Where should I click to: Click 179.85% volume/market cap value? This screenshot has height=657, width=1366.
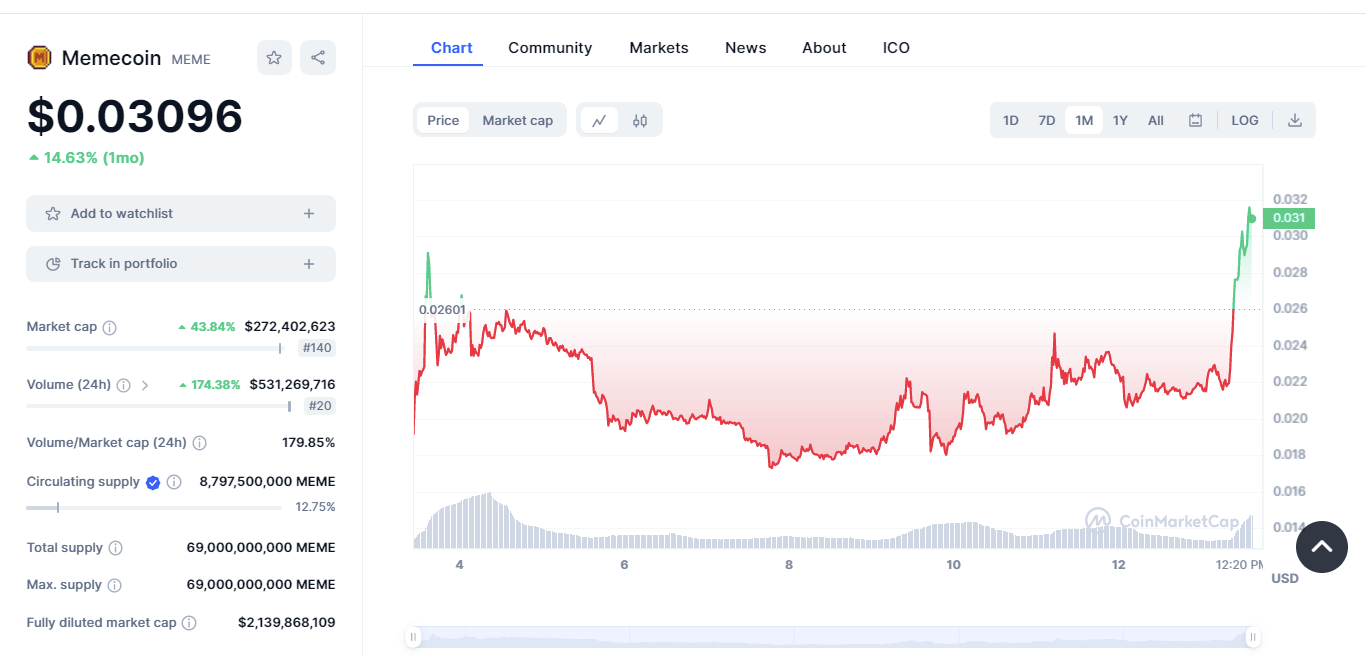click(309, 443)
